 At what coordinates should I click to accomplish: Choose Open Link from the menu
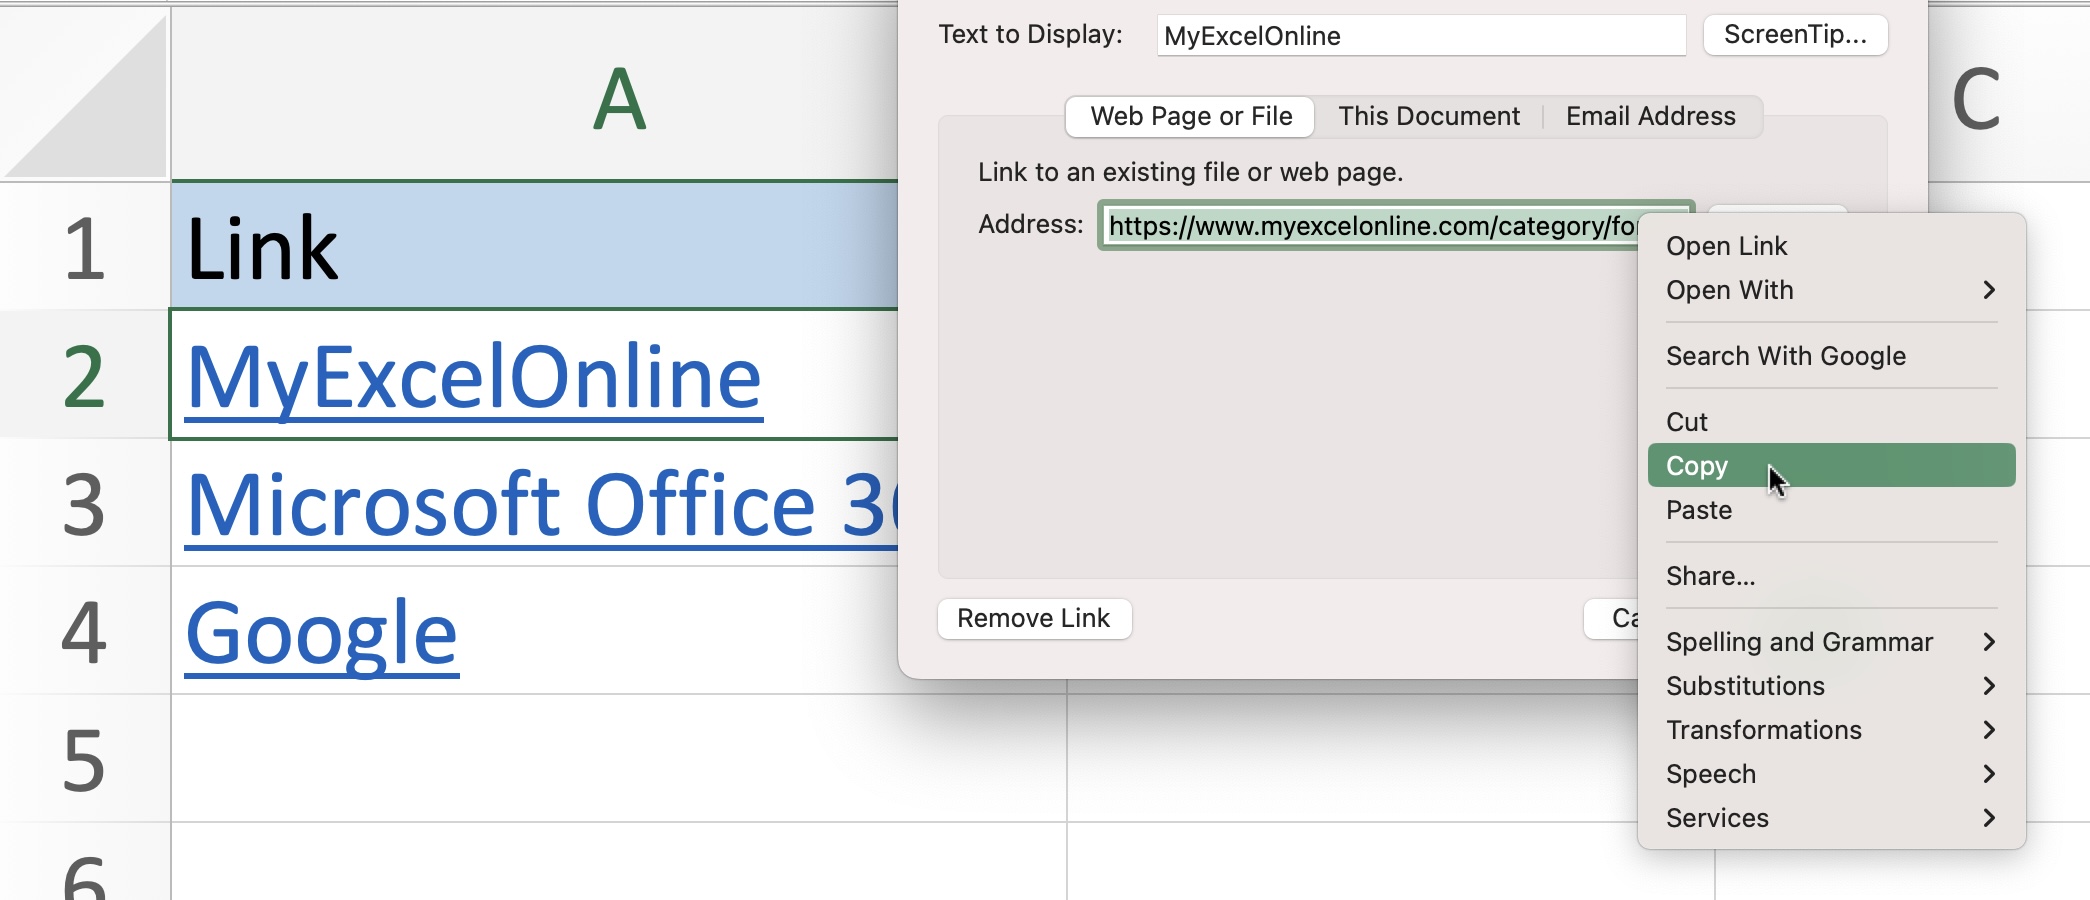tap(1726, 245)
